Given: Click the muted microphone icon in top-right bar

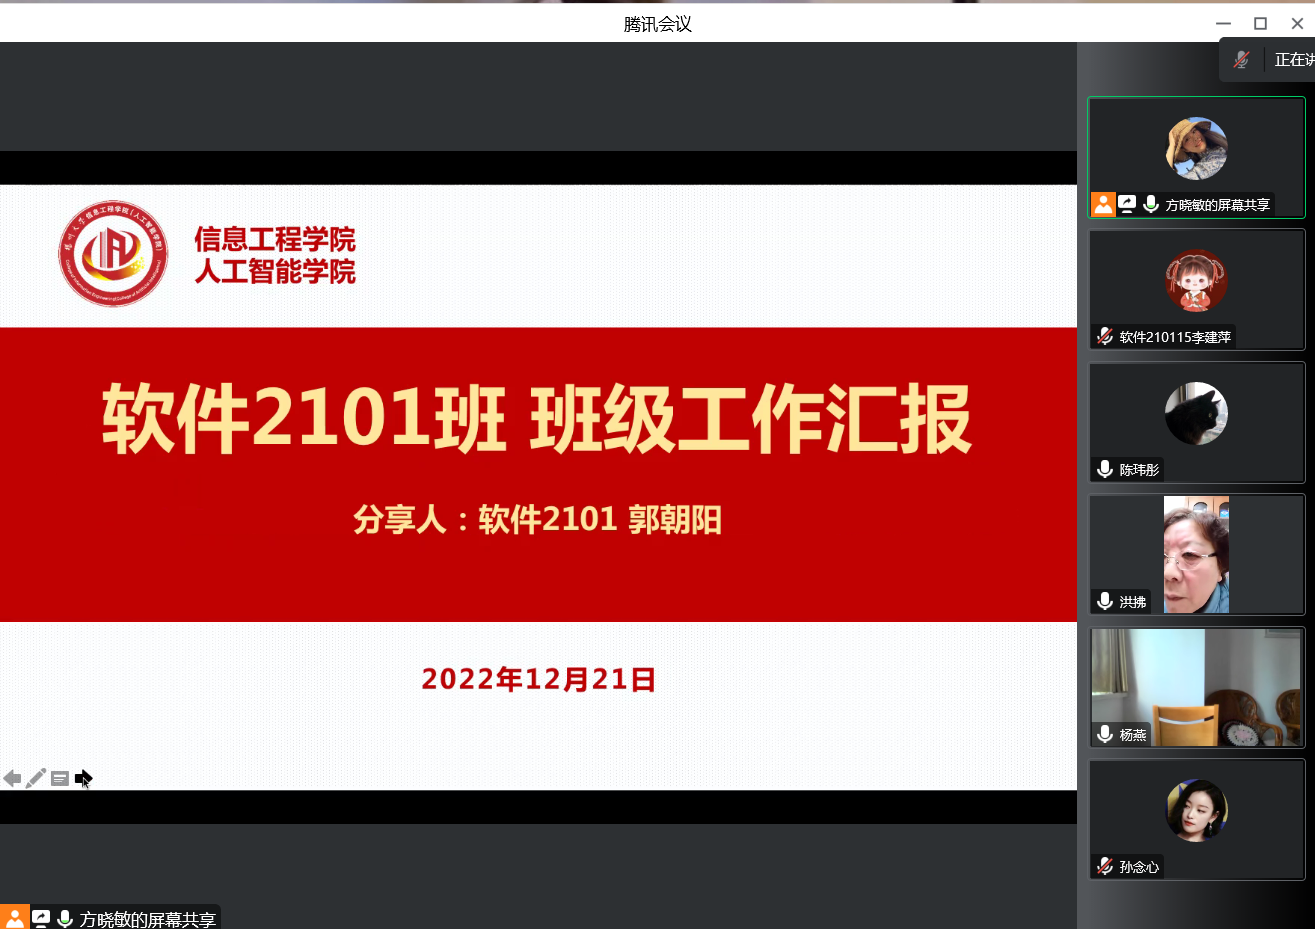Looking at the screenshot, I should 1241,60.
